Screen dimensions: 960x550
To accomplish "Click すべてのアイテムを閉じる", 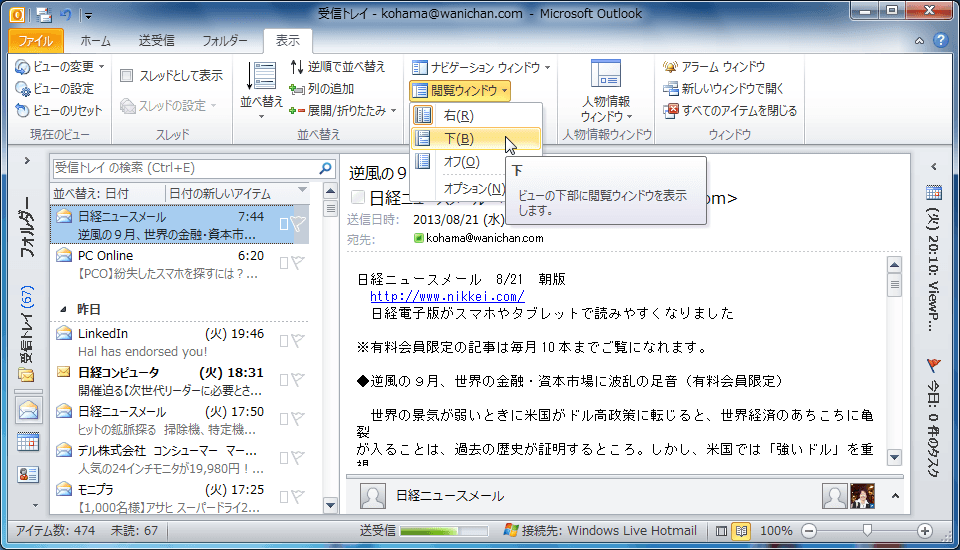I will point(730,111).
